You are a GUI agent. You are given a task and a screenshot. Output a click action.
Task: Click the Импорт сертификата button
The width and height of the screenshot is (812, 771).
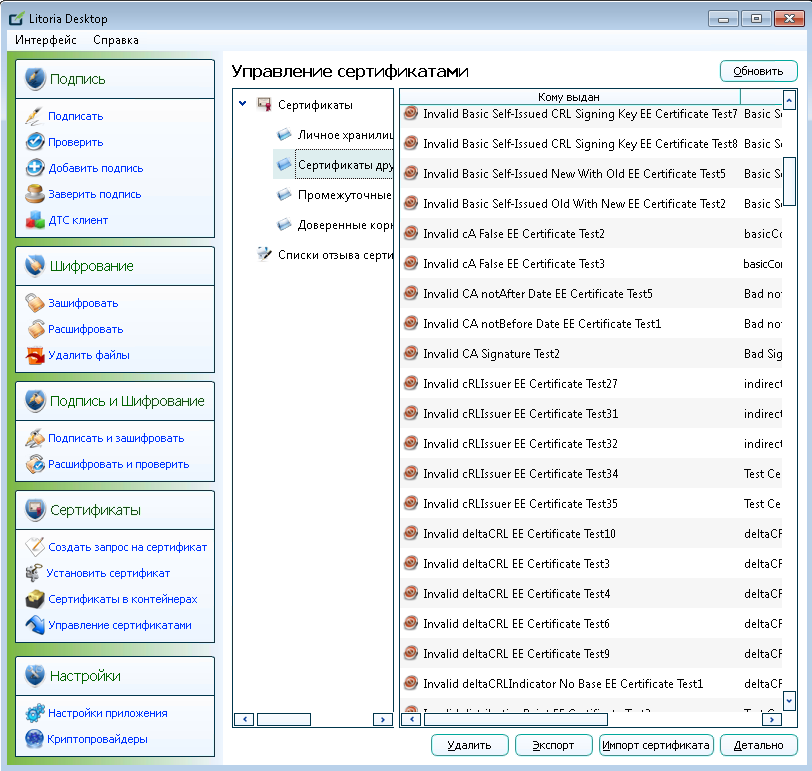click(x=656, y=745)
